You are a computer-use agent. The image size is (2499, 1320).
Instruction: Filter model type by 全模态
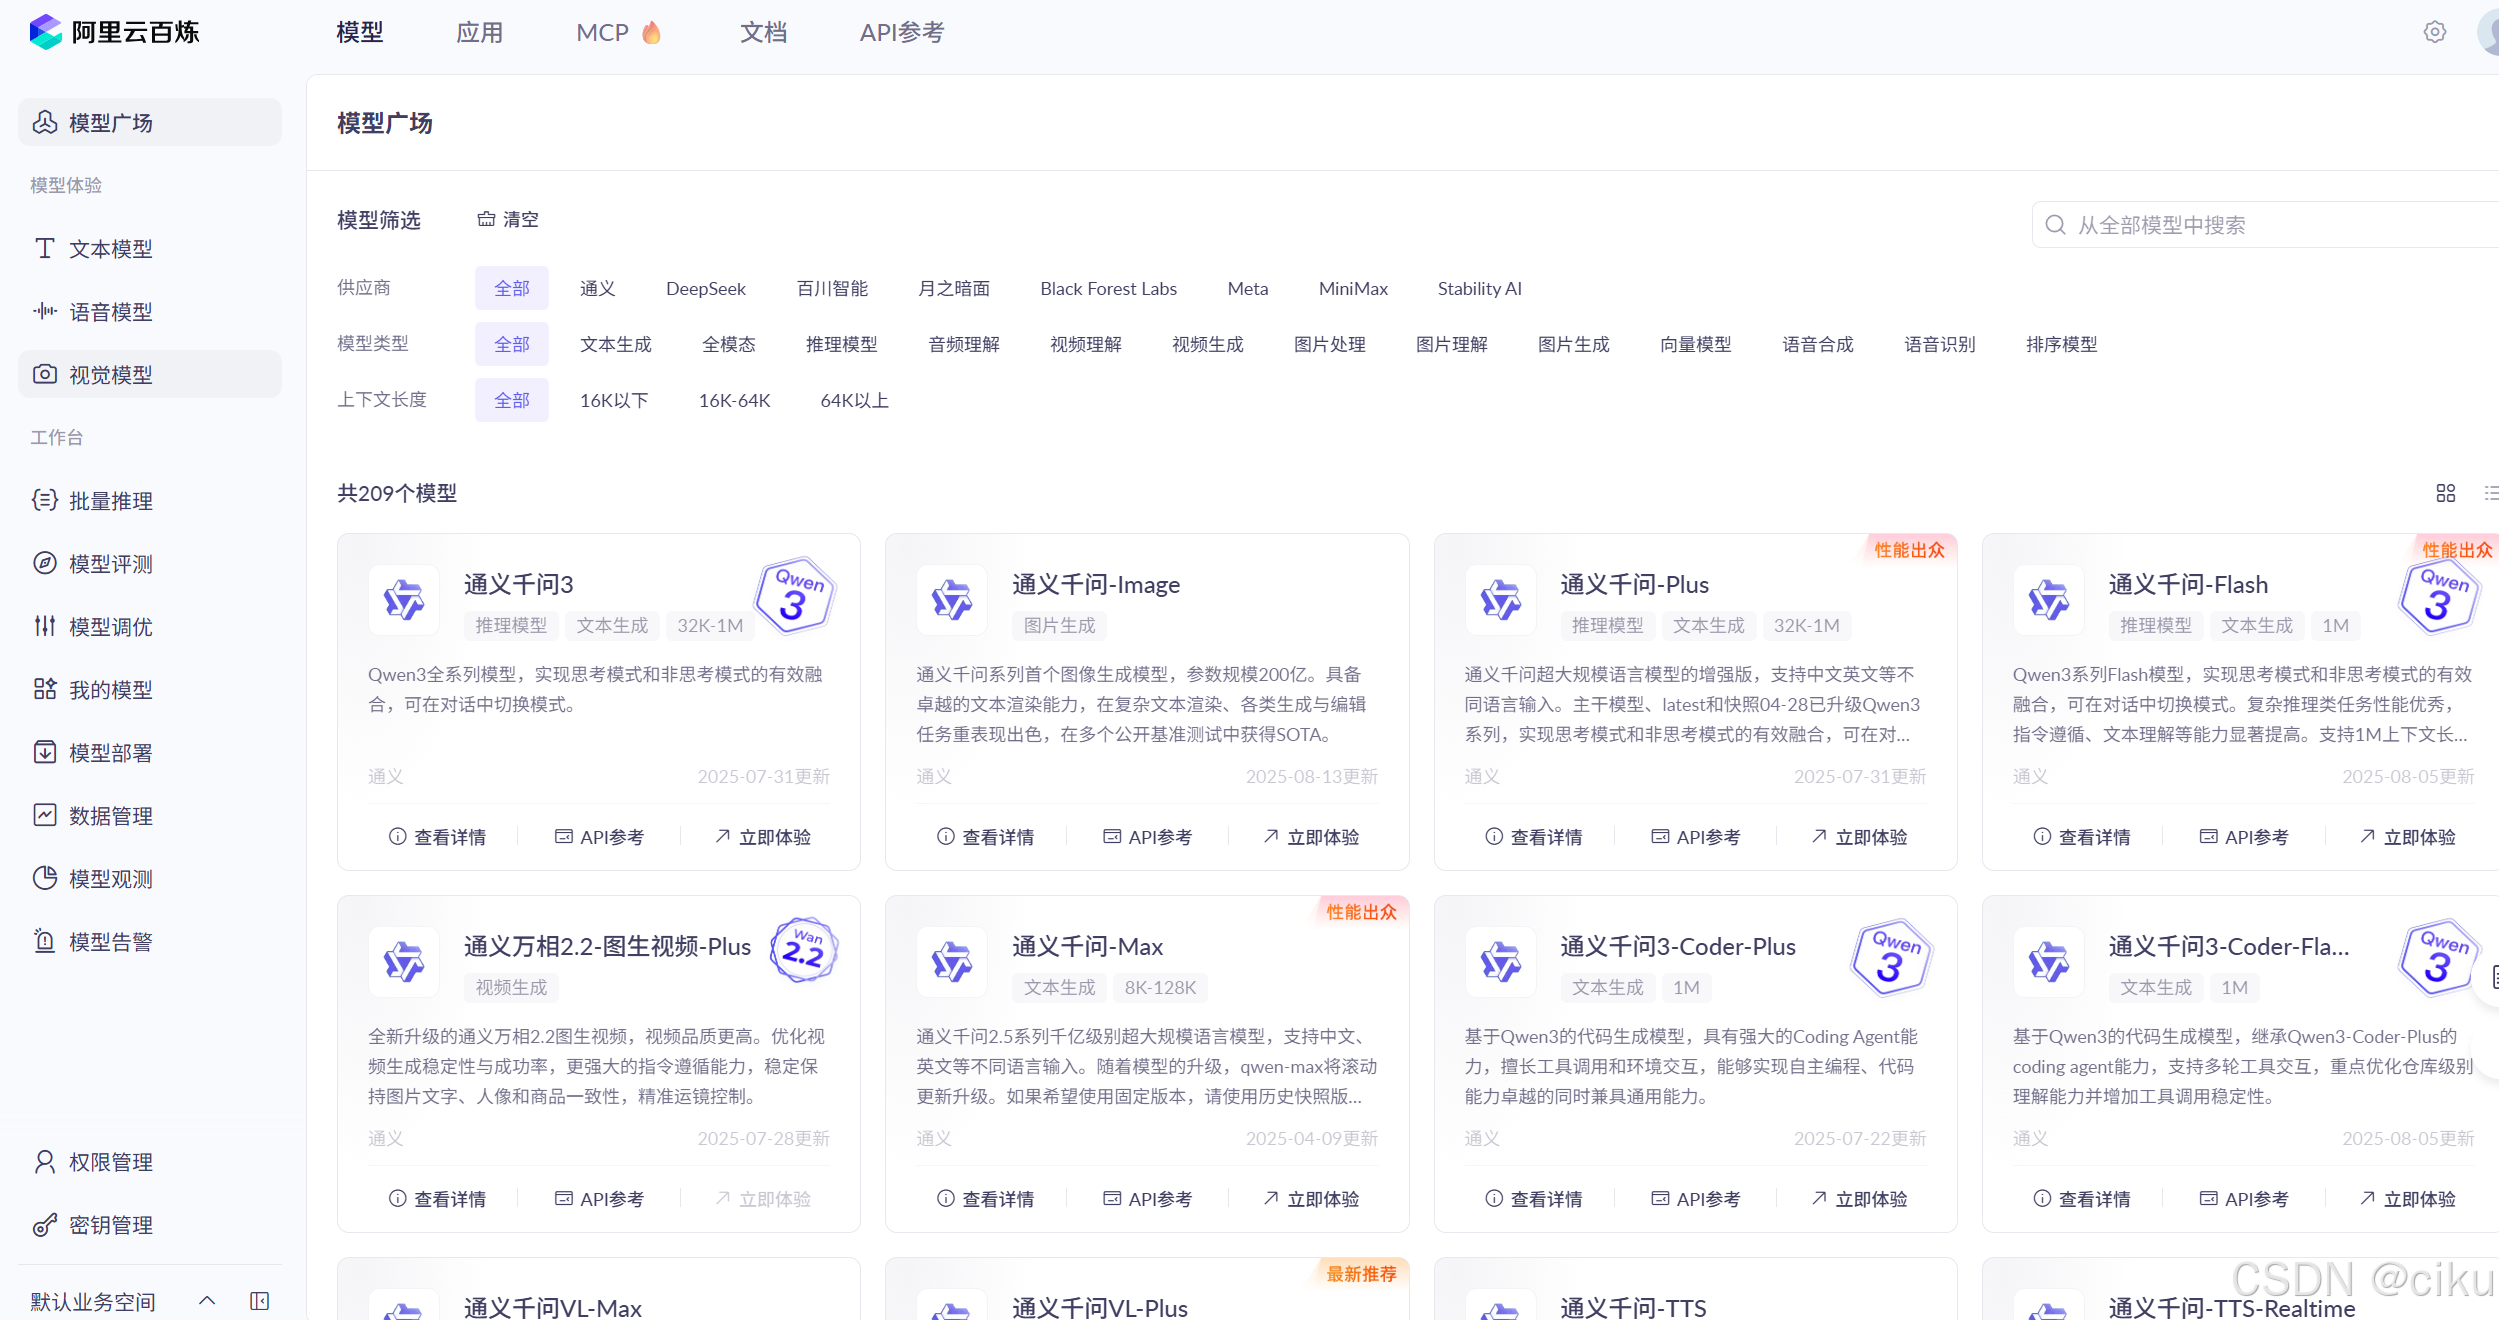point(729,344)
